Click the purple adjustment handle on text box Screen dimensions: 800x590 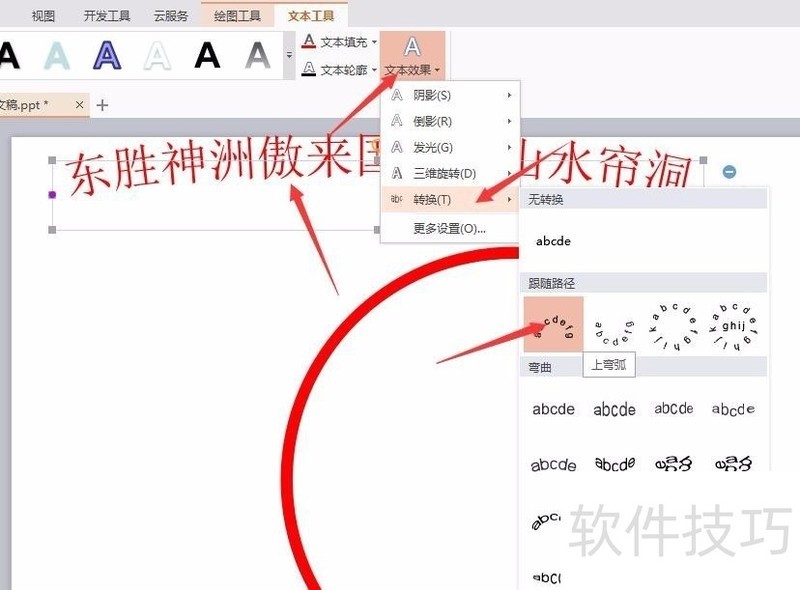52,194
